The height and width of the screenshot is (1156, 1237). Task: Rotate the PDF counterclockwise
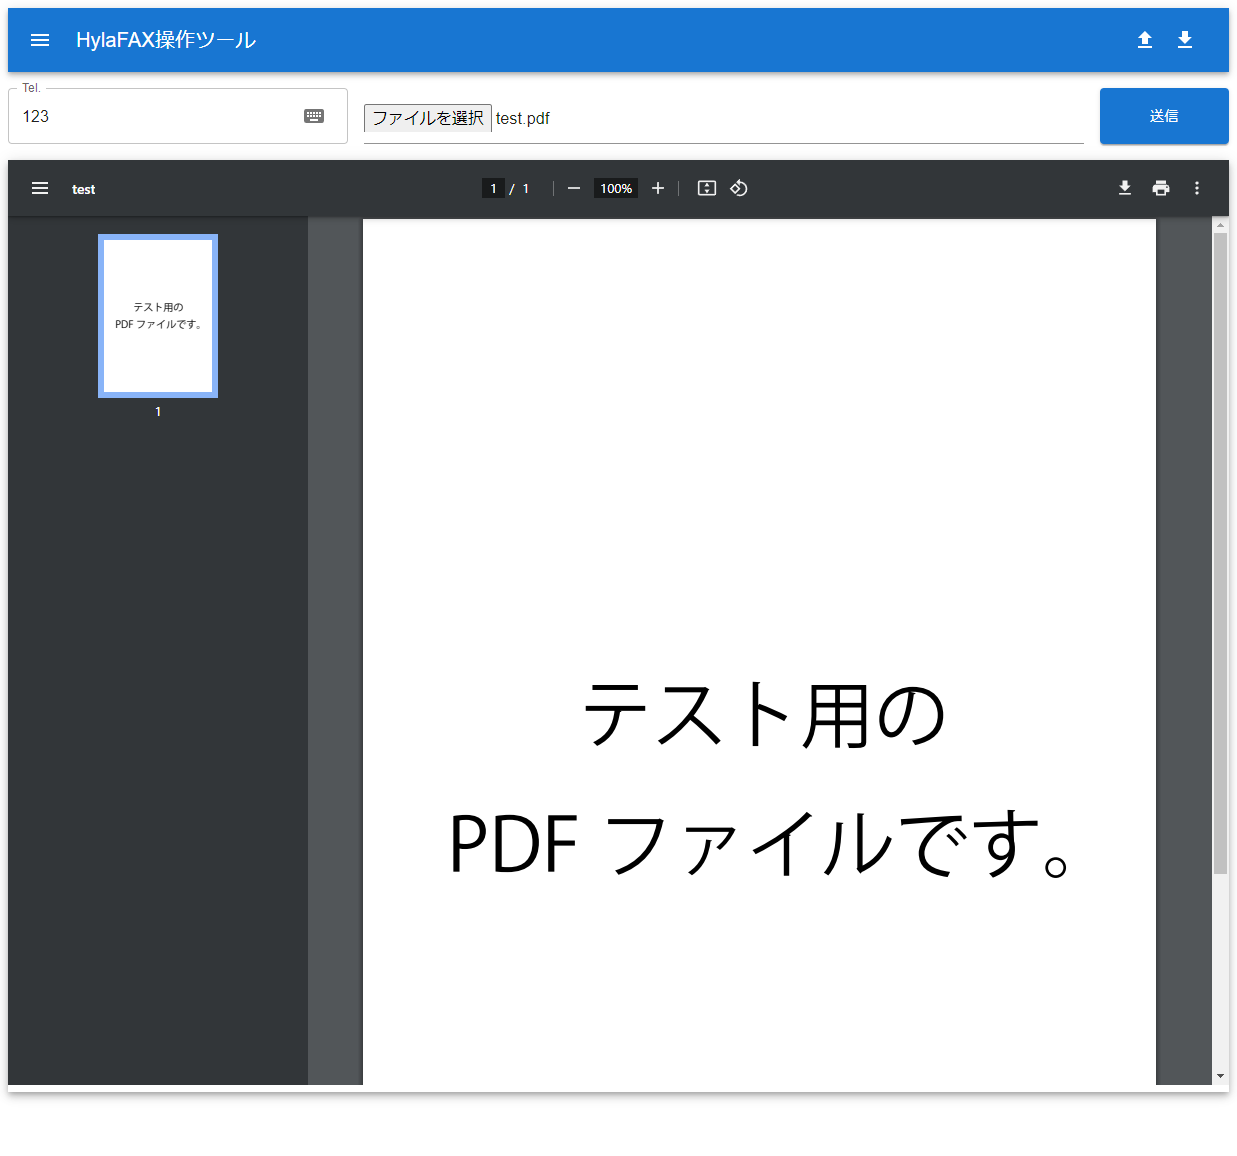coord(739,188)
